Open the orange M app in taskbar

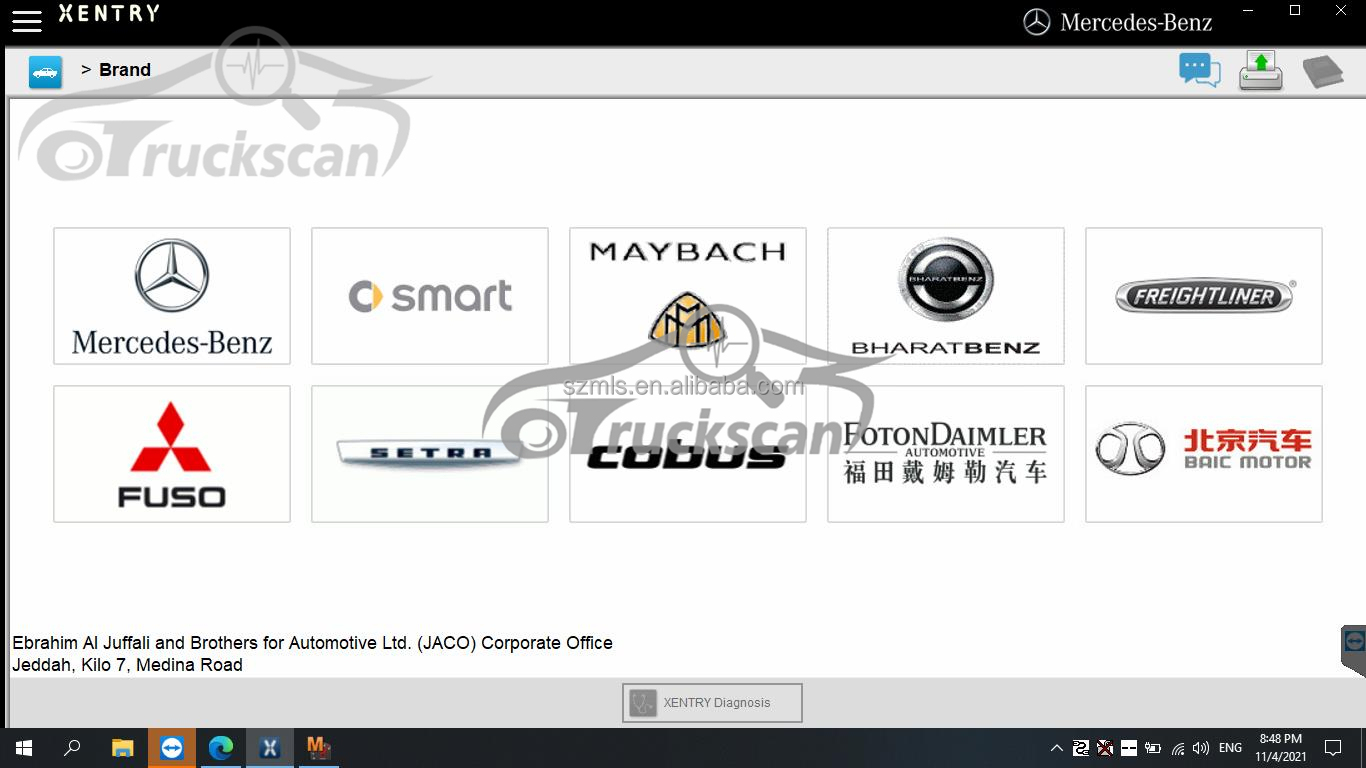click(319, 748)
